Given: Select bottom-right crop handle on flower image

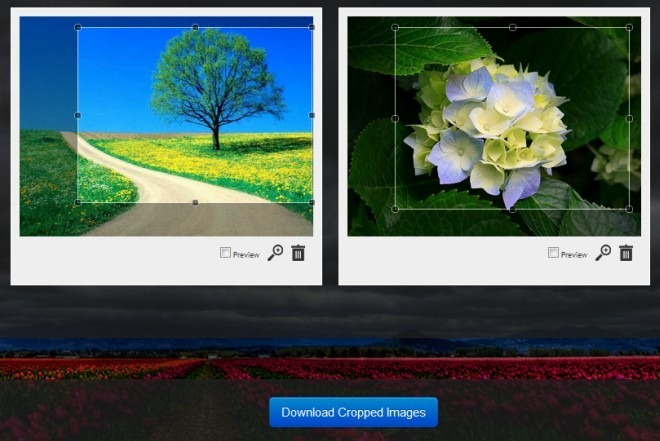Looking at the screenshot, I should (x=629, y=209).
